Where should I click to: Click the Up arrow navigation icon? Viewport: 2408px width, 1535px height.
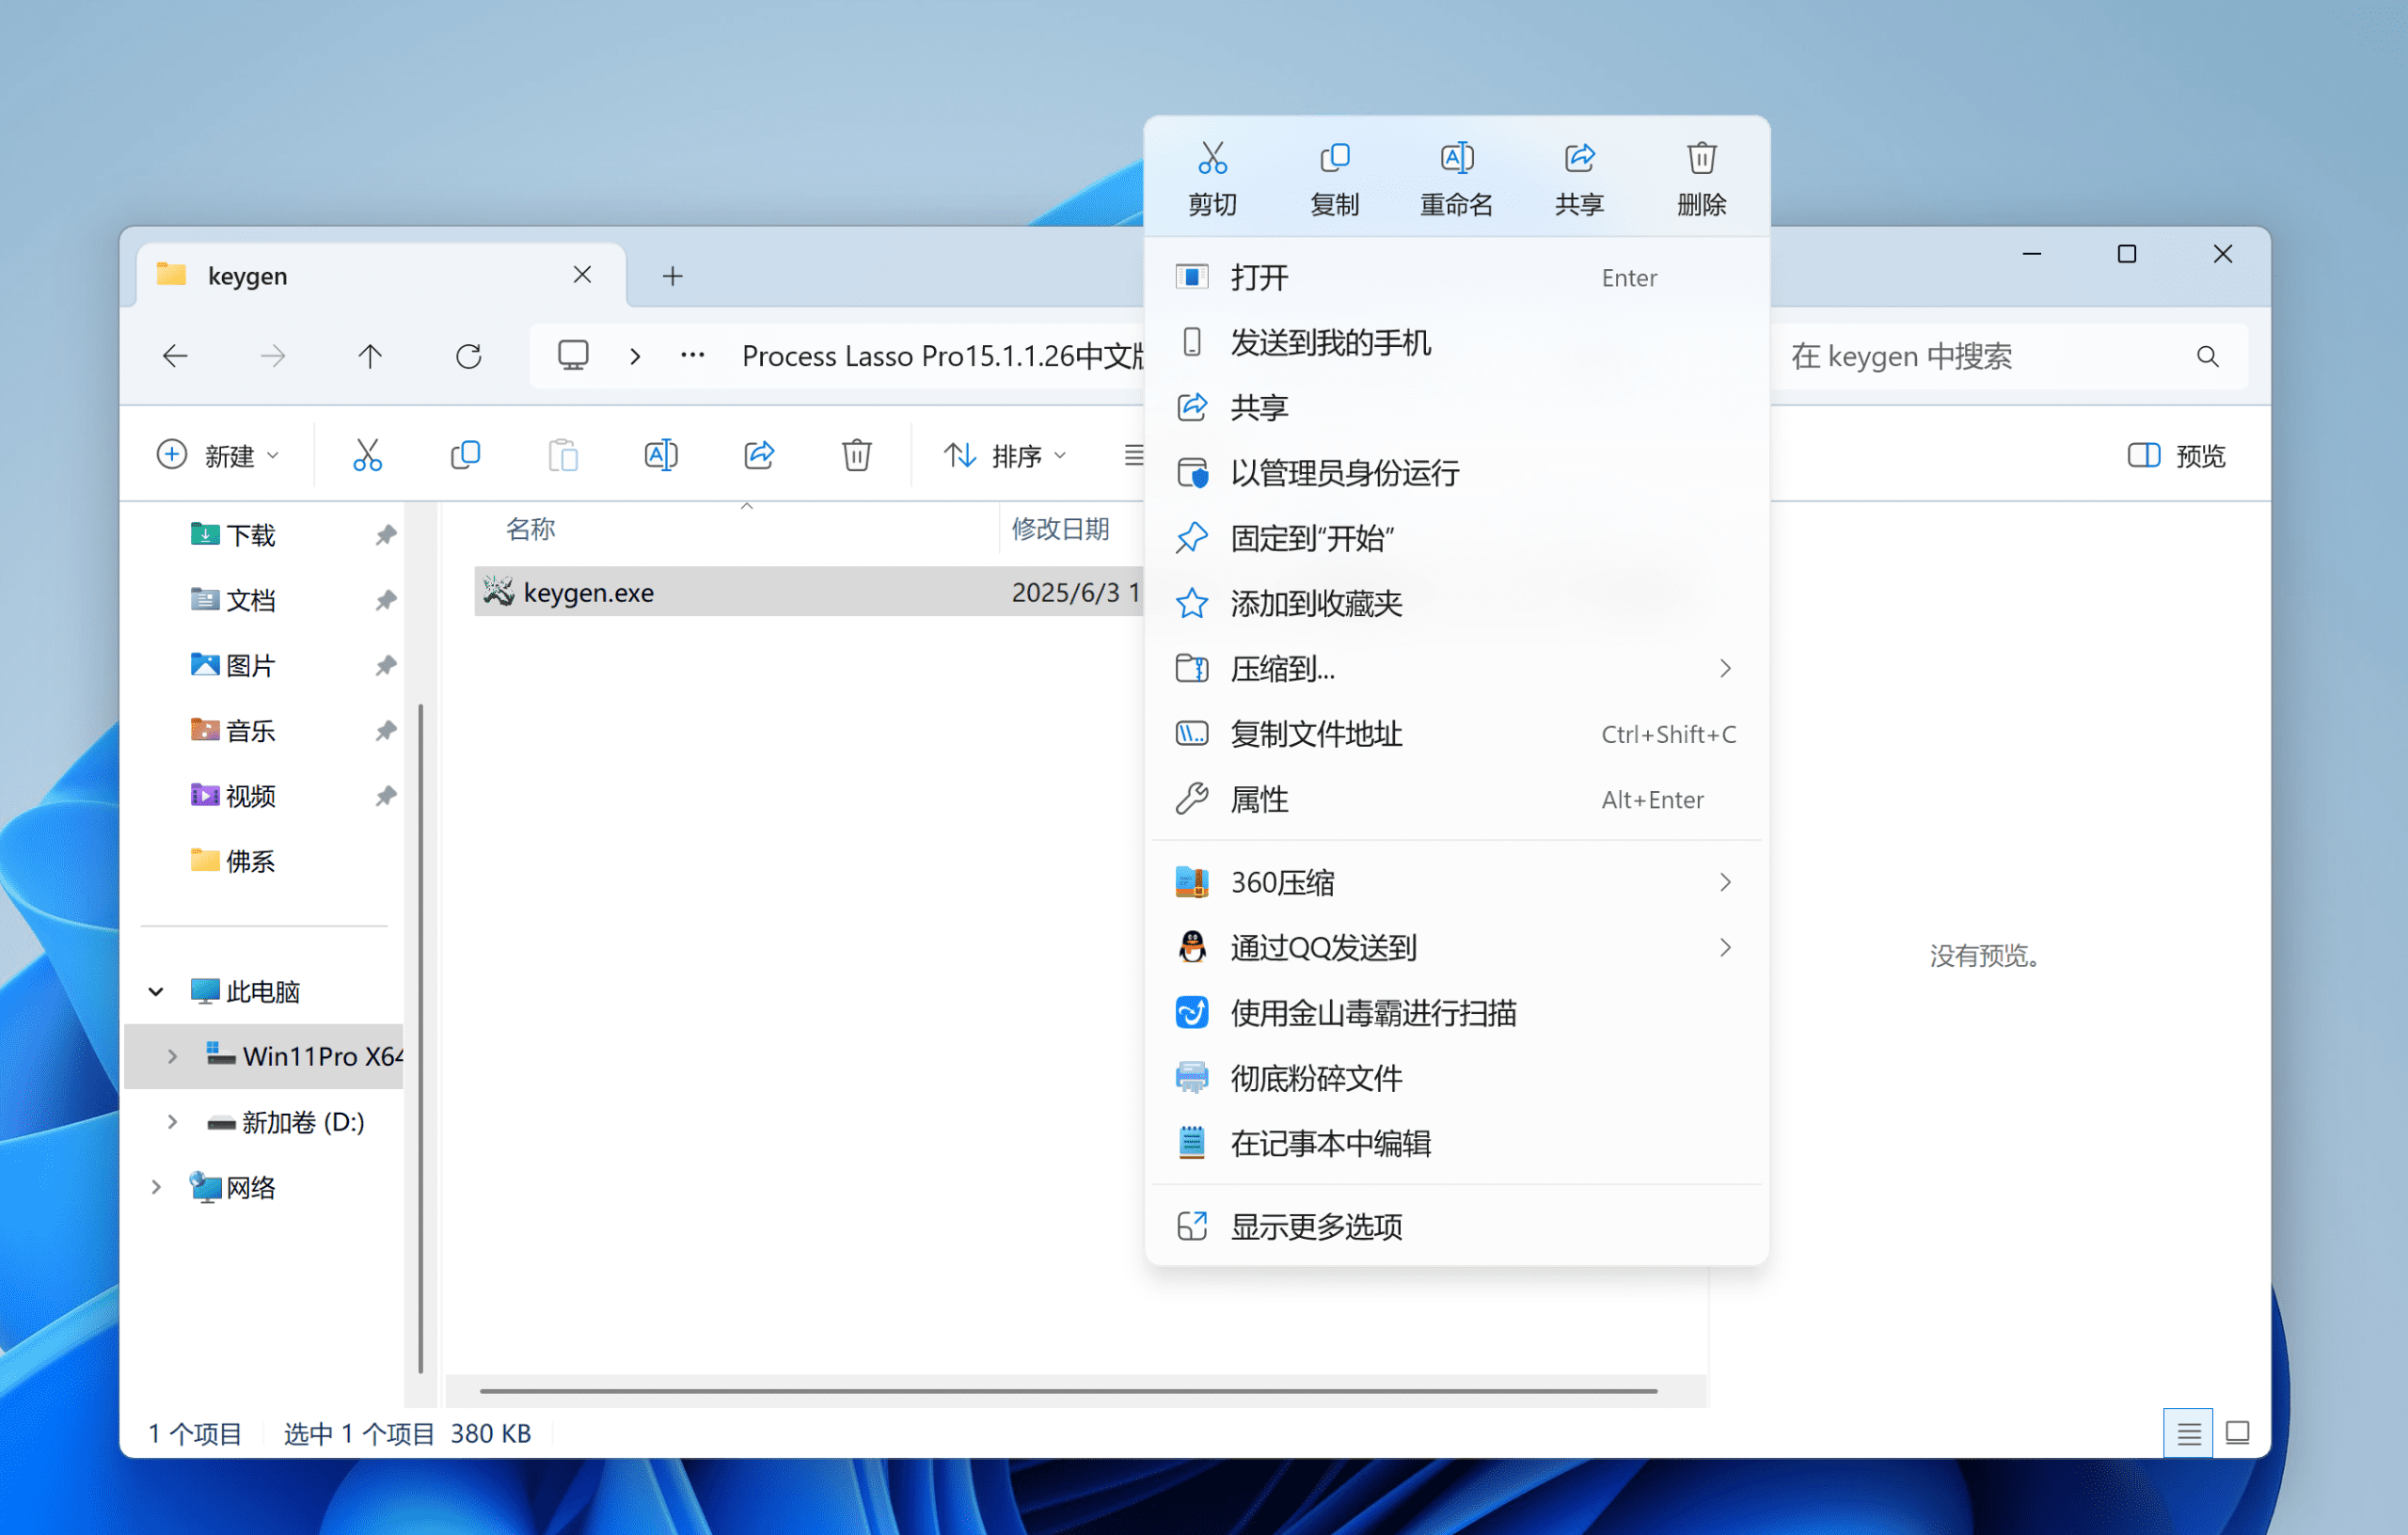click(x=370, y=356)
